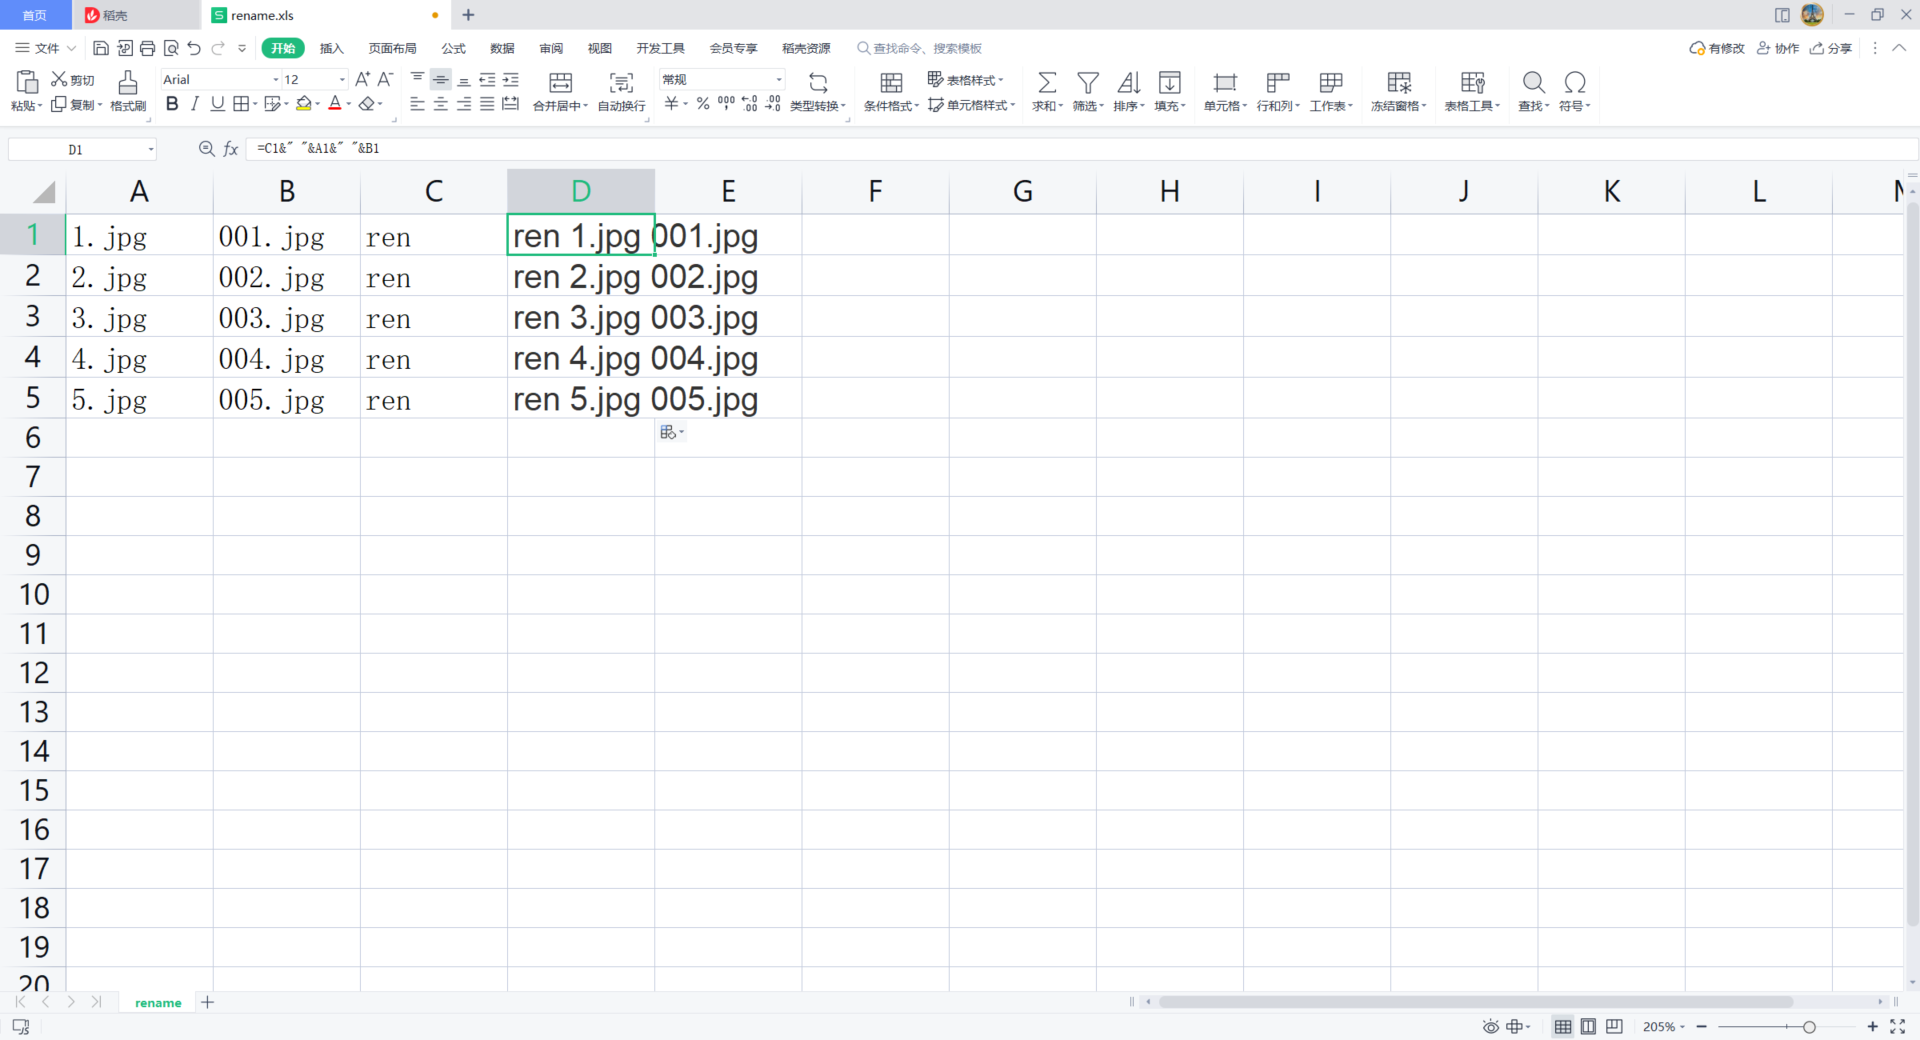Click the formula bar input field
This screenshot has height=1040, width=1920.
[x=1080, y=148]
